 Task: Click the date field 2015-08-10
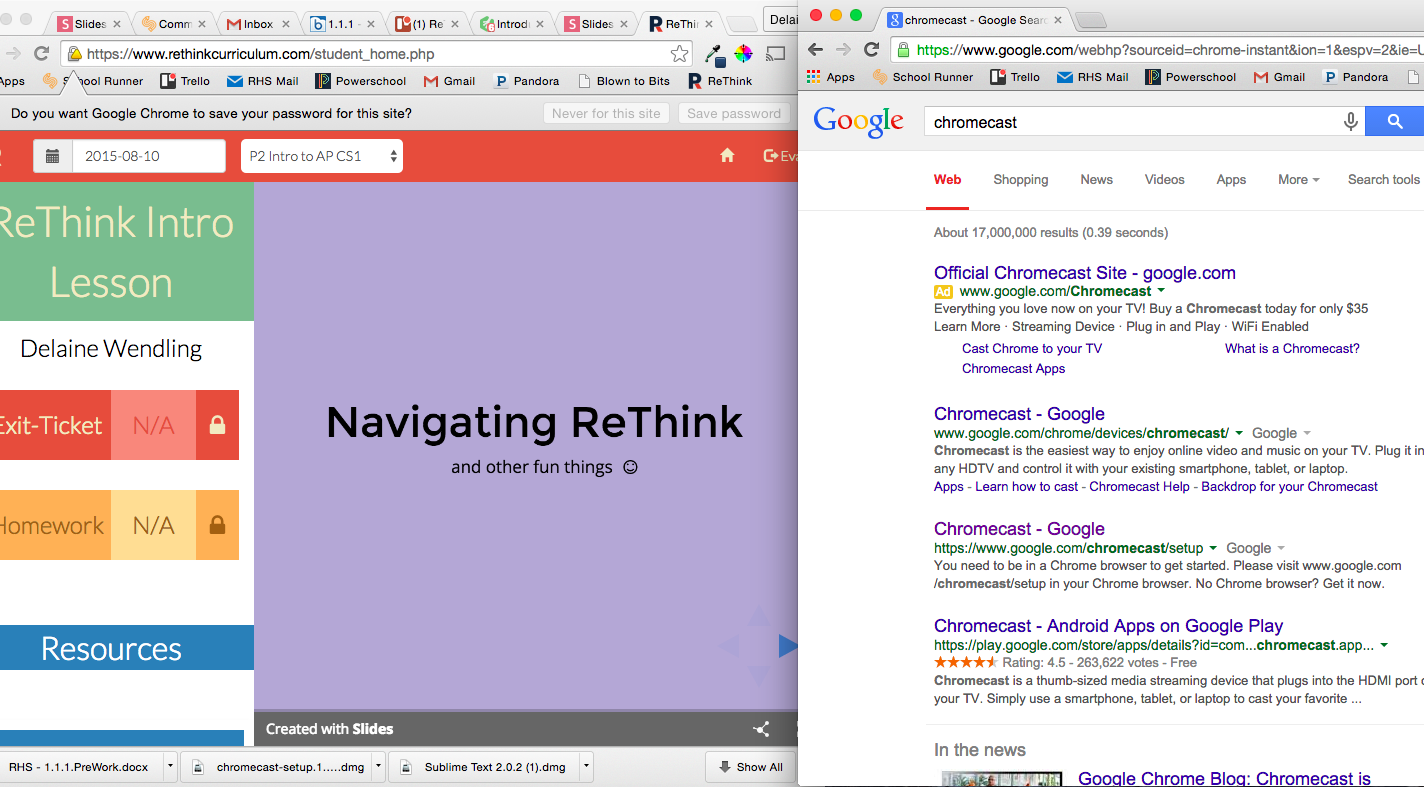[x=148, y=156]
